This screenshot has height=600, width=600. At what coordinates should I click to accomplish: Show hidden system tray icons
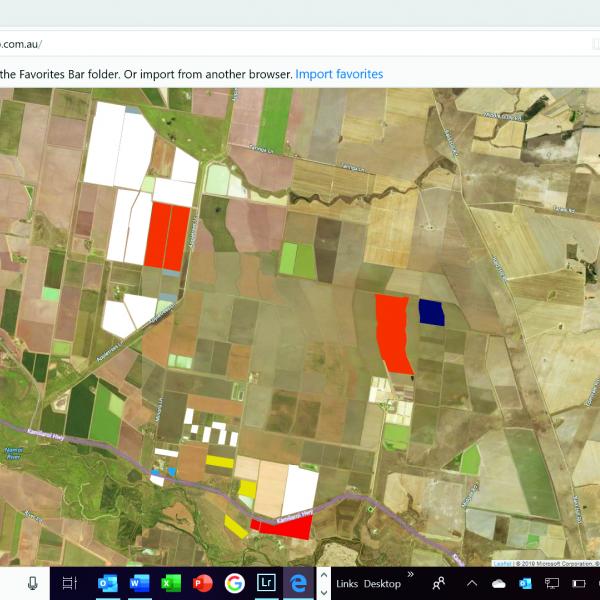pyautogui.click(x=472, y=583)
